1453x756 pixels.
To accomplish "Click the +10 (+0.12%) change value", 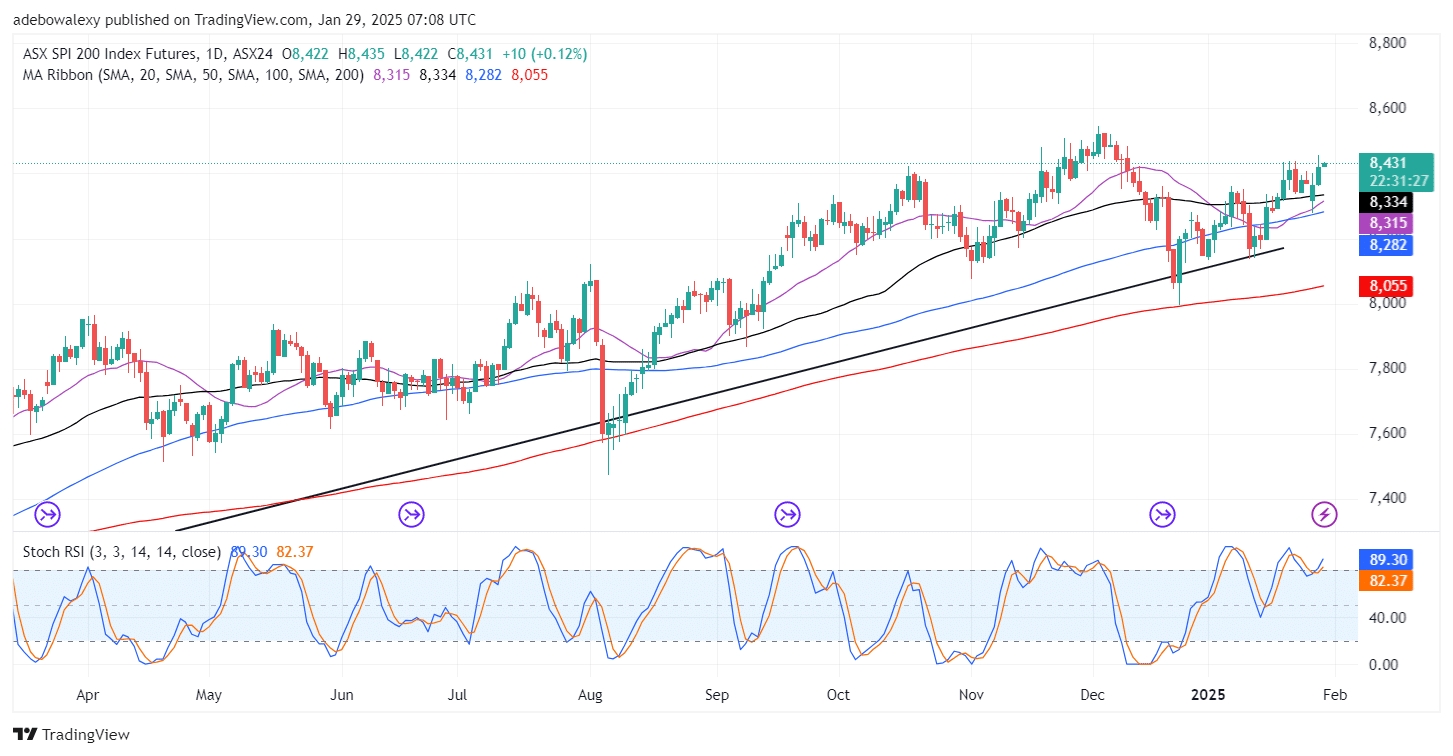I will point(546,54).
